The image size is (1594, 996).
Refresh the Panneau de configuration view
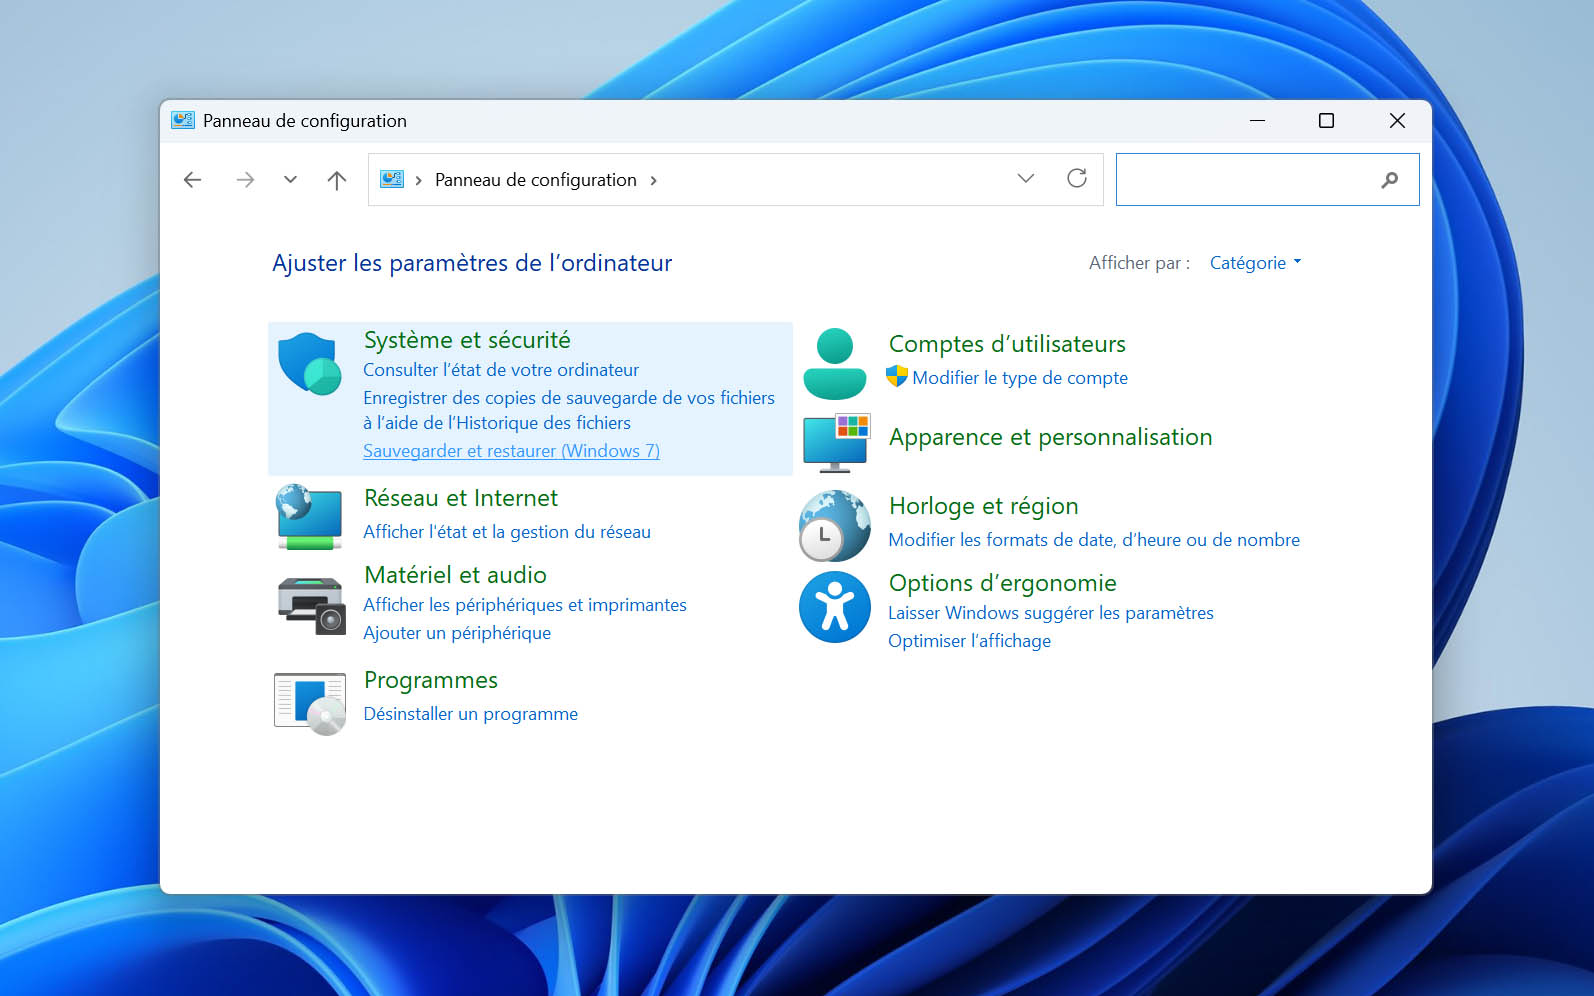(1077, 178)
